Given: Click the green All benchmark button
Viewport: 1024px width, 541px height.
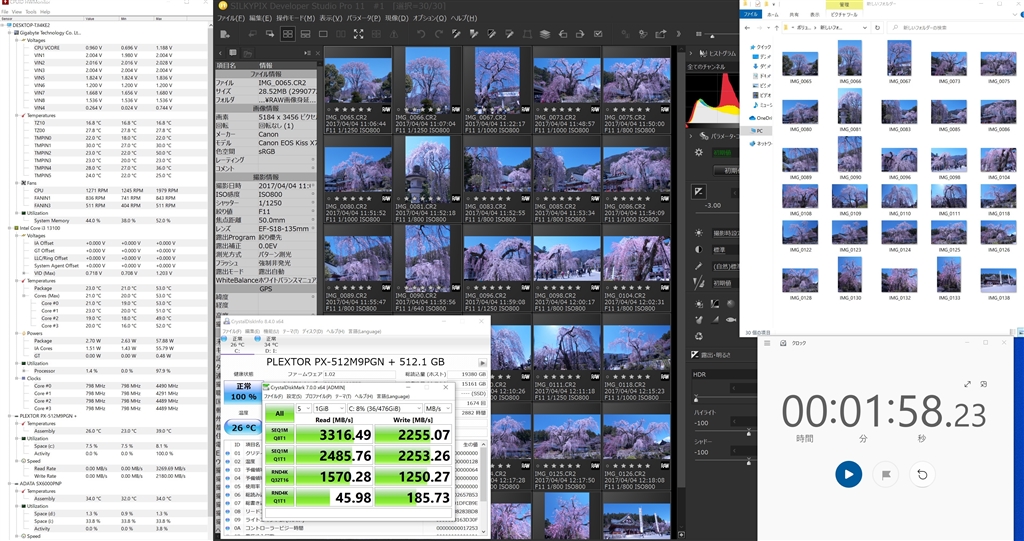Looking at the screenshot, I should pyautogui.click(x=280, y=413).
